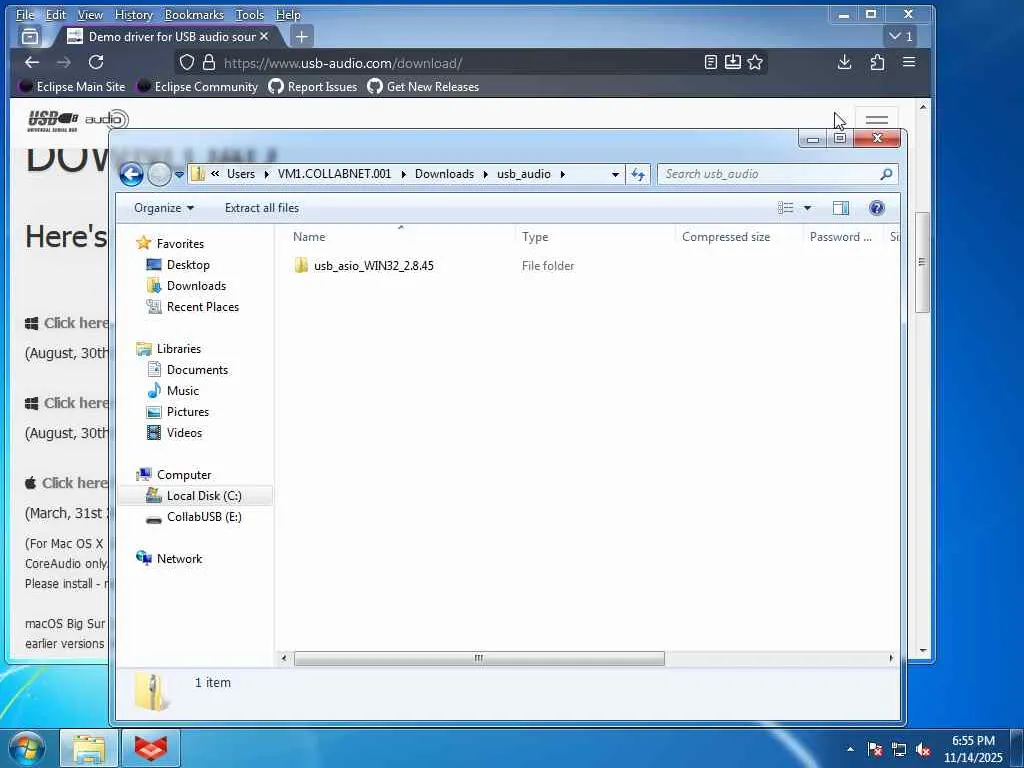Screen dimensions: 1024x768
Task: Expand arrow after usb_audio breadcrumb
Action: click(562, 174)
